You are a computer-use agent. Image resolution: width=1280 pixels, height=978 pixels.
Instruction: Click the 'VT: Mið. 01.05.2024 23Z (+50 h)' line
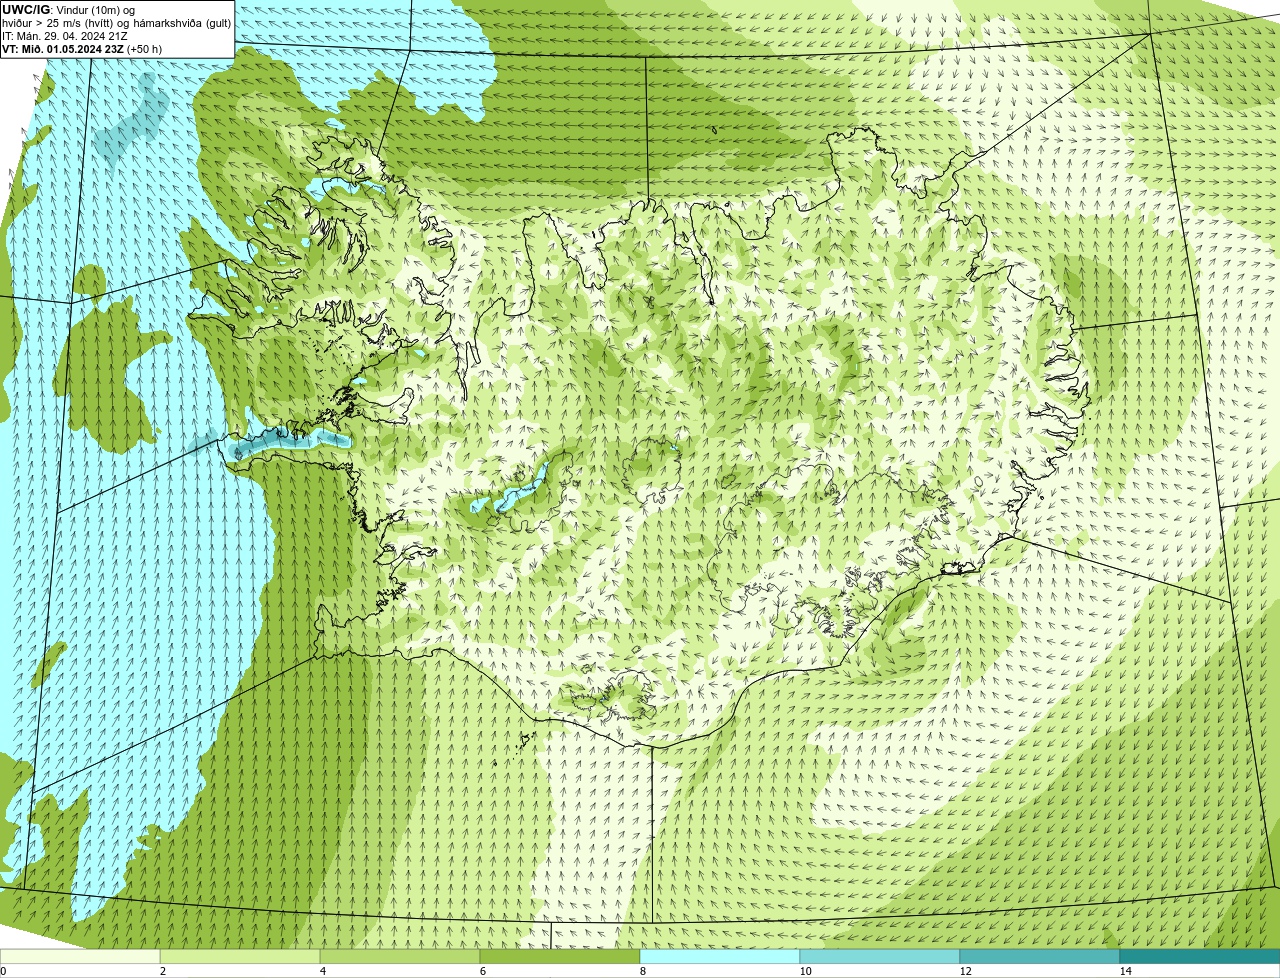pyautogui.click(x=82, y=48)
